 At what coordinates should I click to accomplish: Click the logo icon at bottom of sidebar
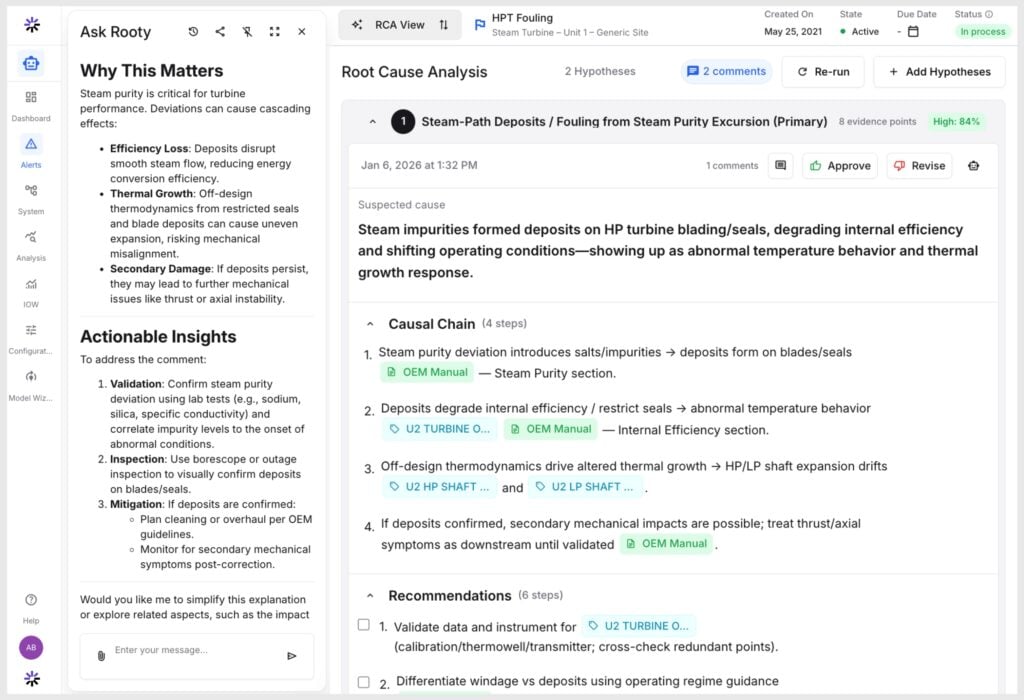point(31,678)
